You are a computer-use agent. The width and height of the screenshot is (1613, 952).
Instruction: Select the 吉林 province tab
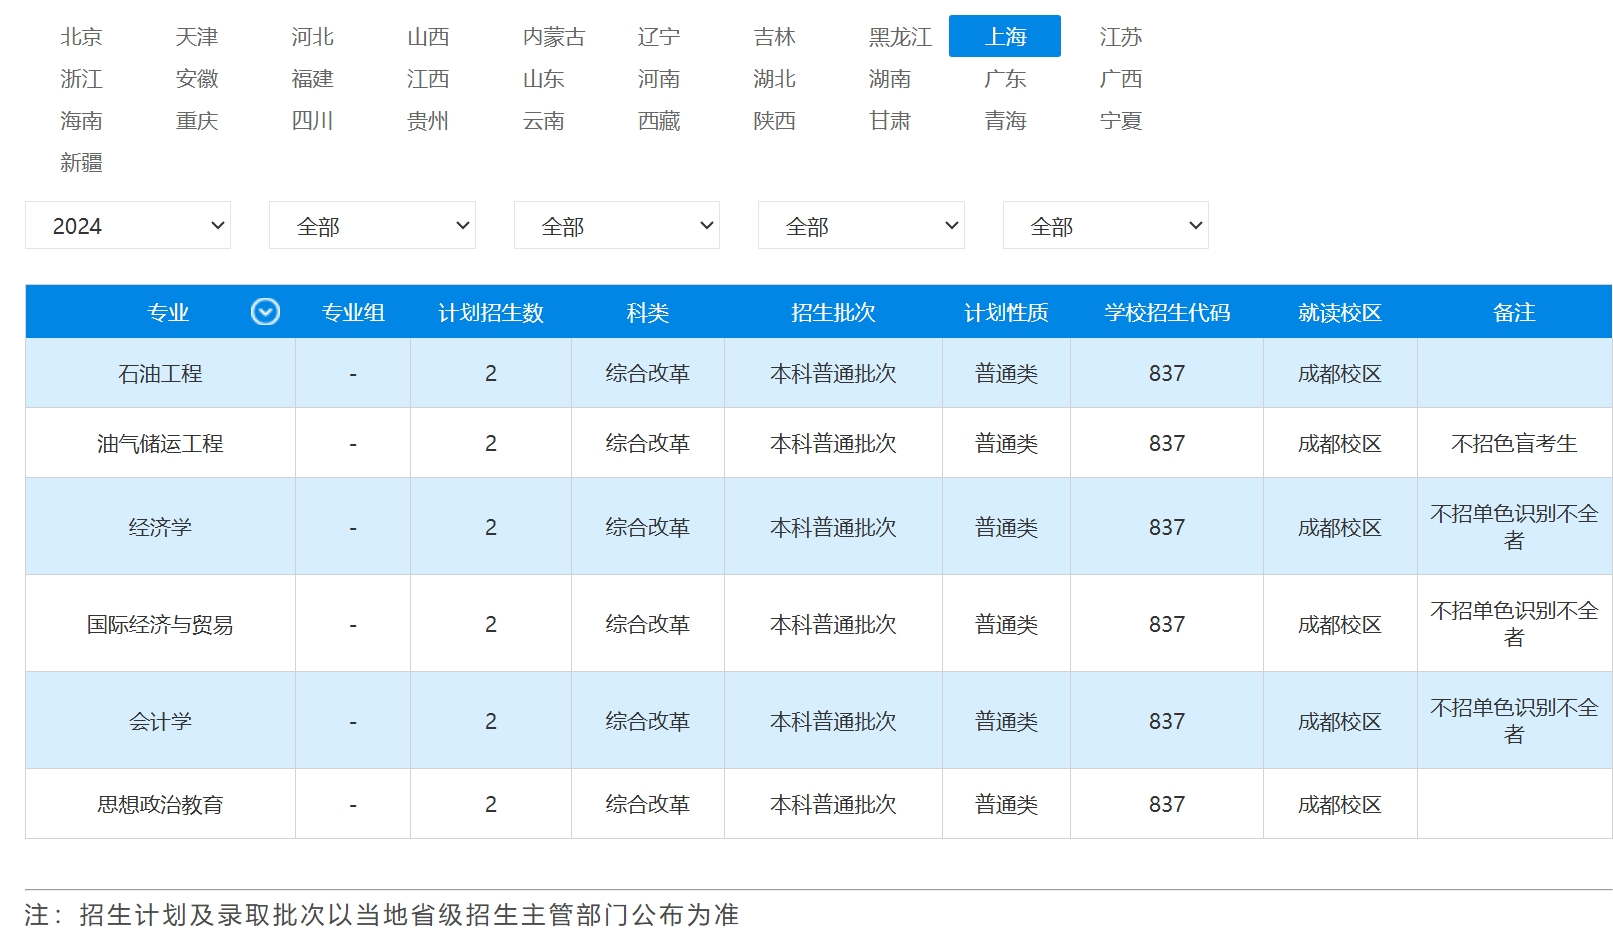click(x=775, y=37)
